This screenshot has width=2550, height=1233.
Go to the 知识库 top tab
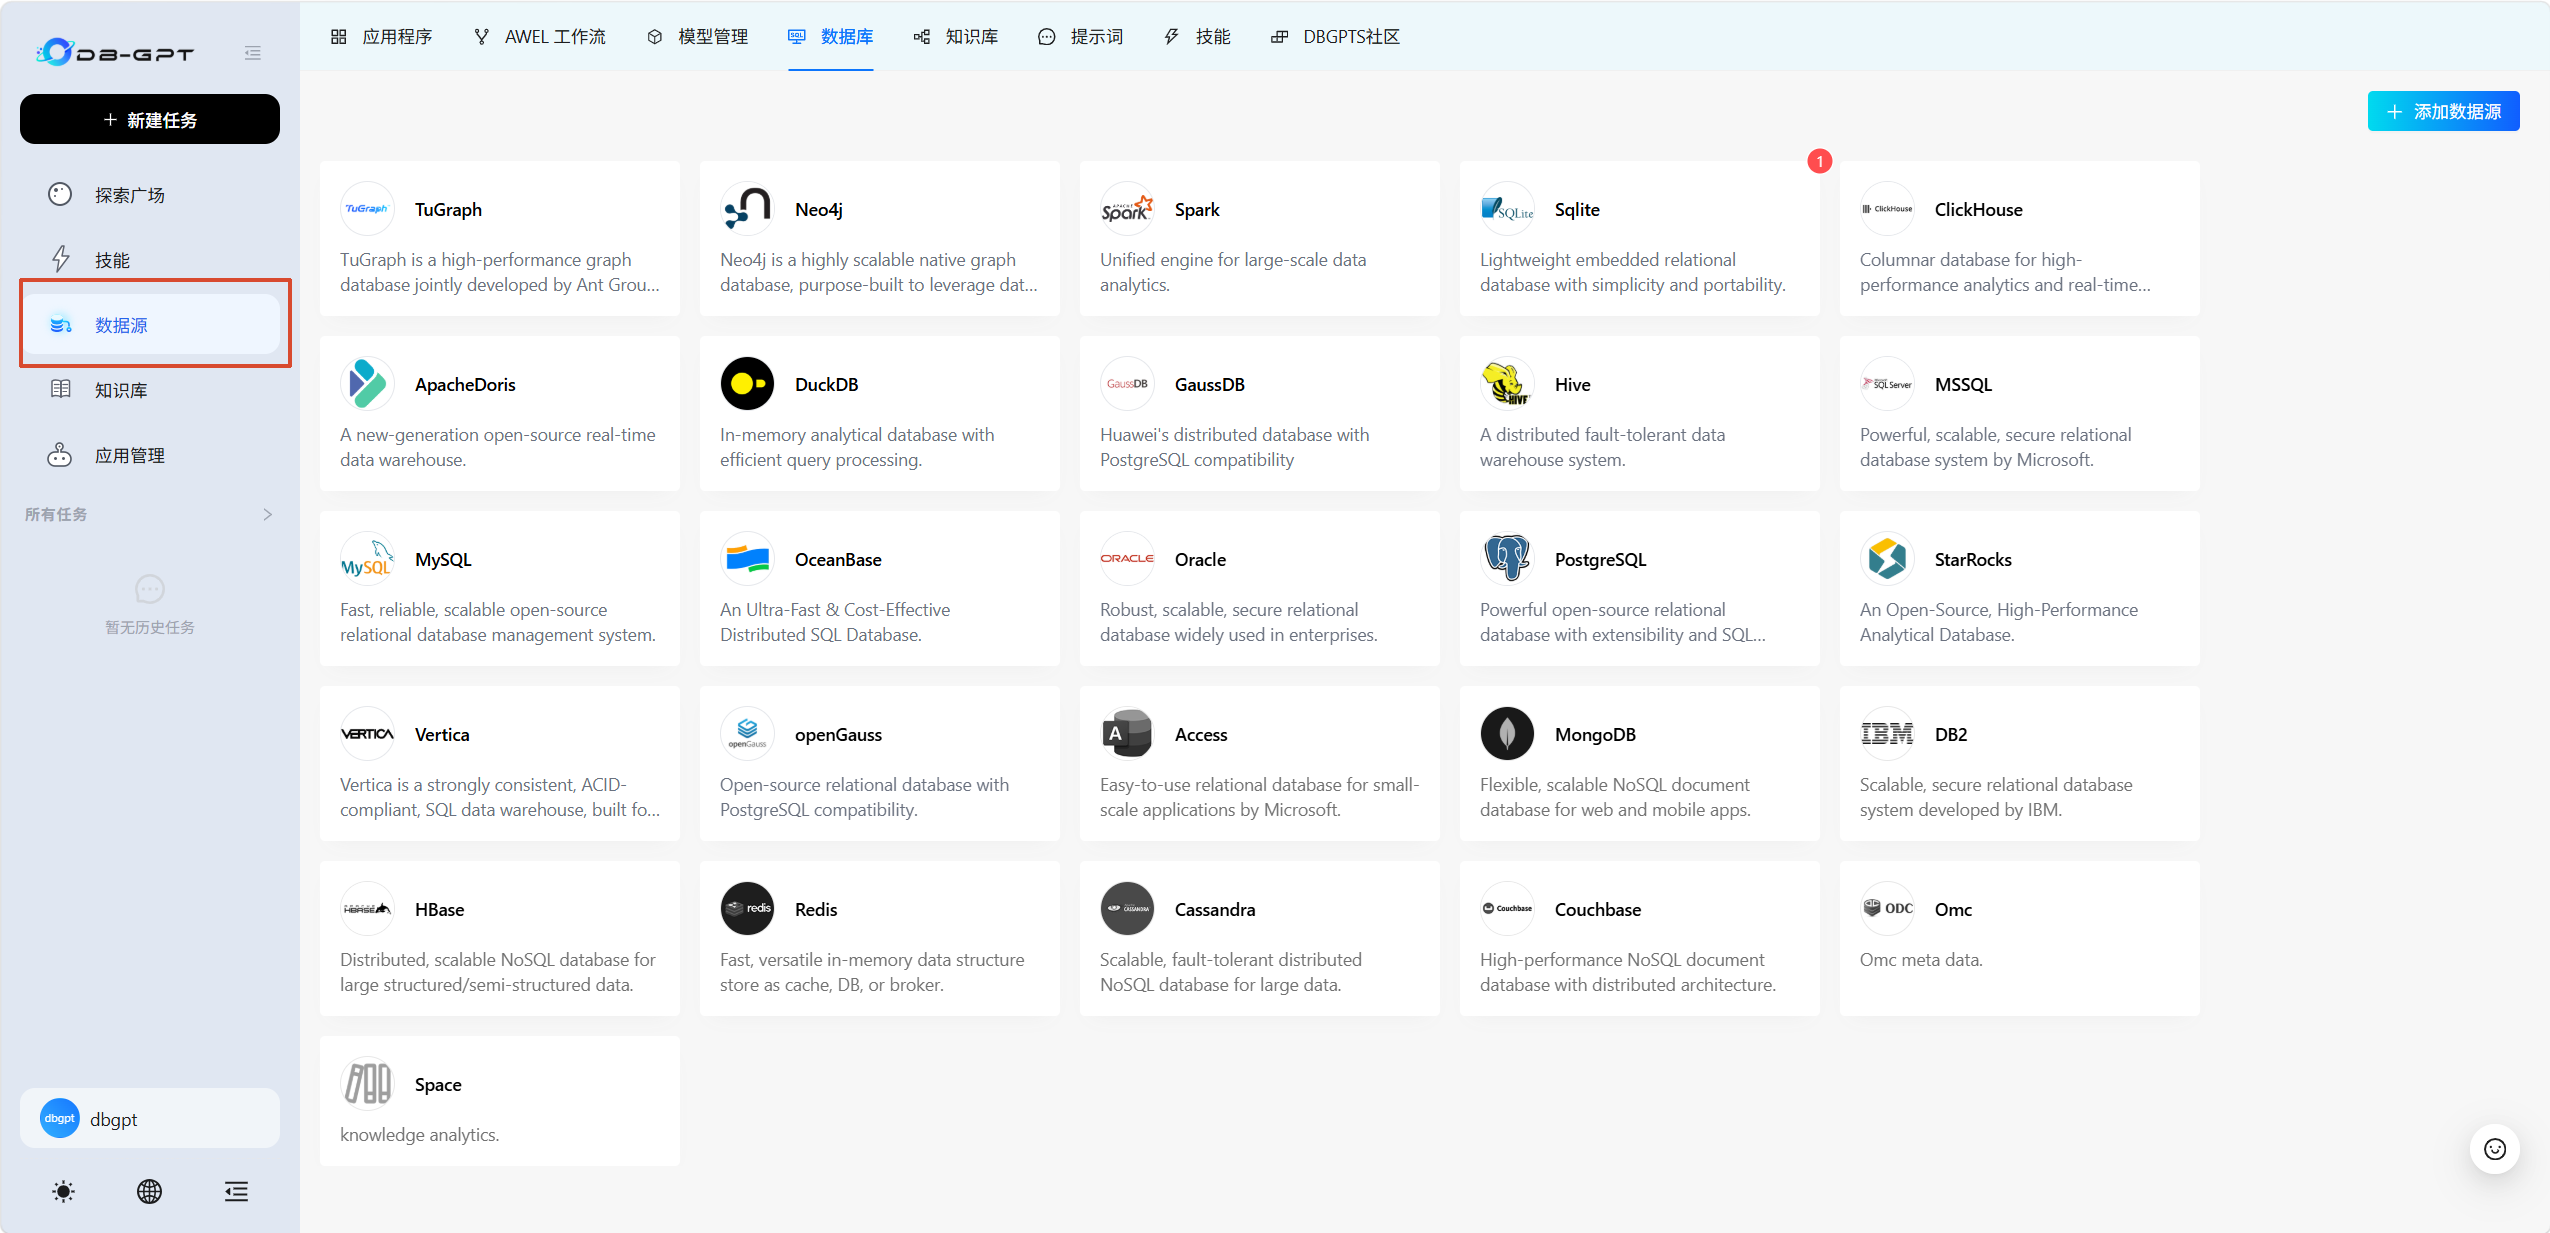coord(955,37)
